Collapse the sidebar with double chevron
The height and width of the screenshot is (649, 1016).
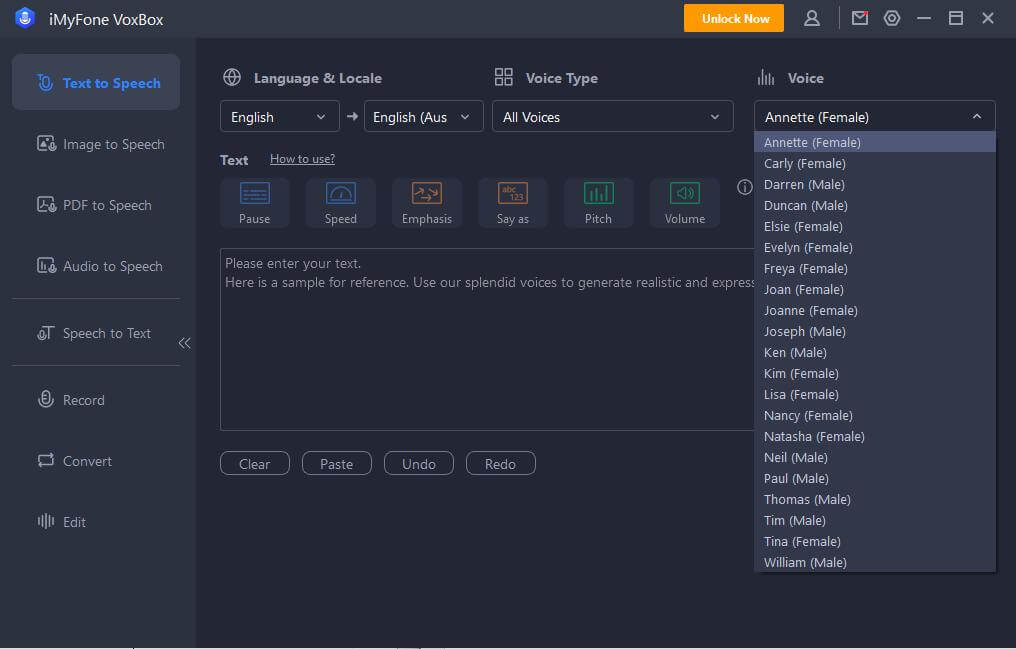185,343
